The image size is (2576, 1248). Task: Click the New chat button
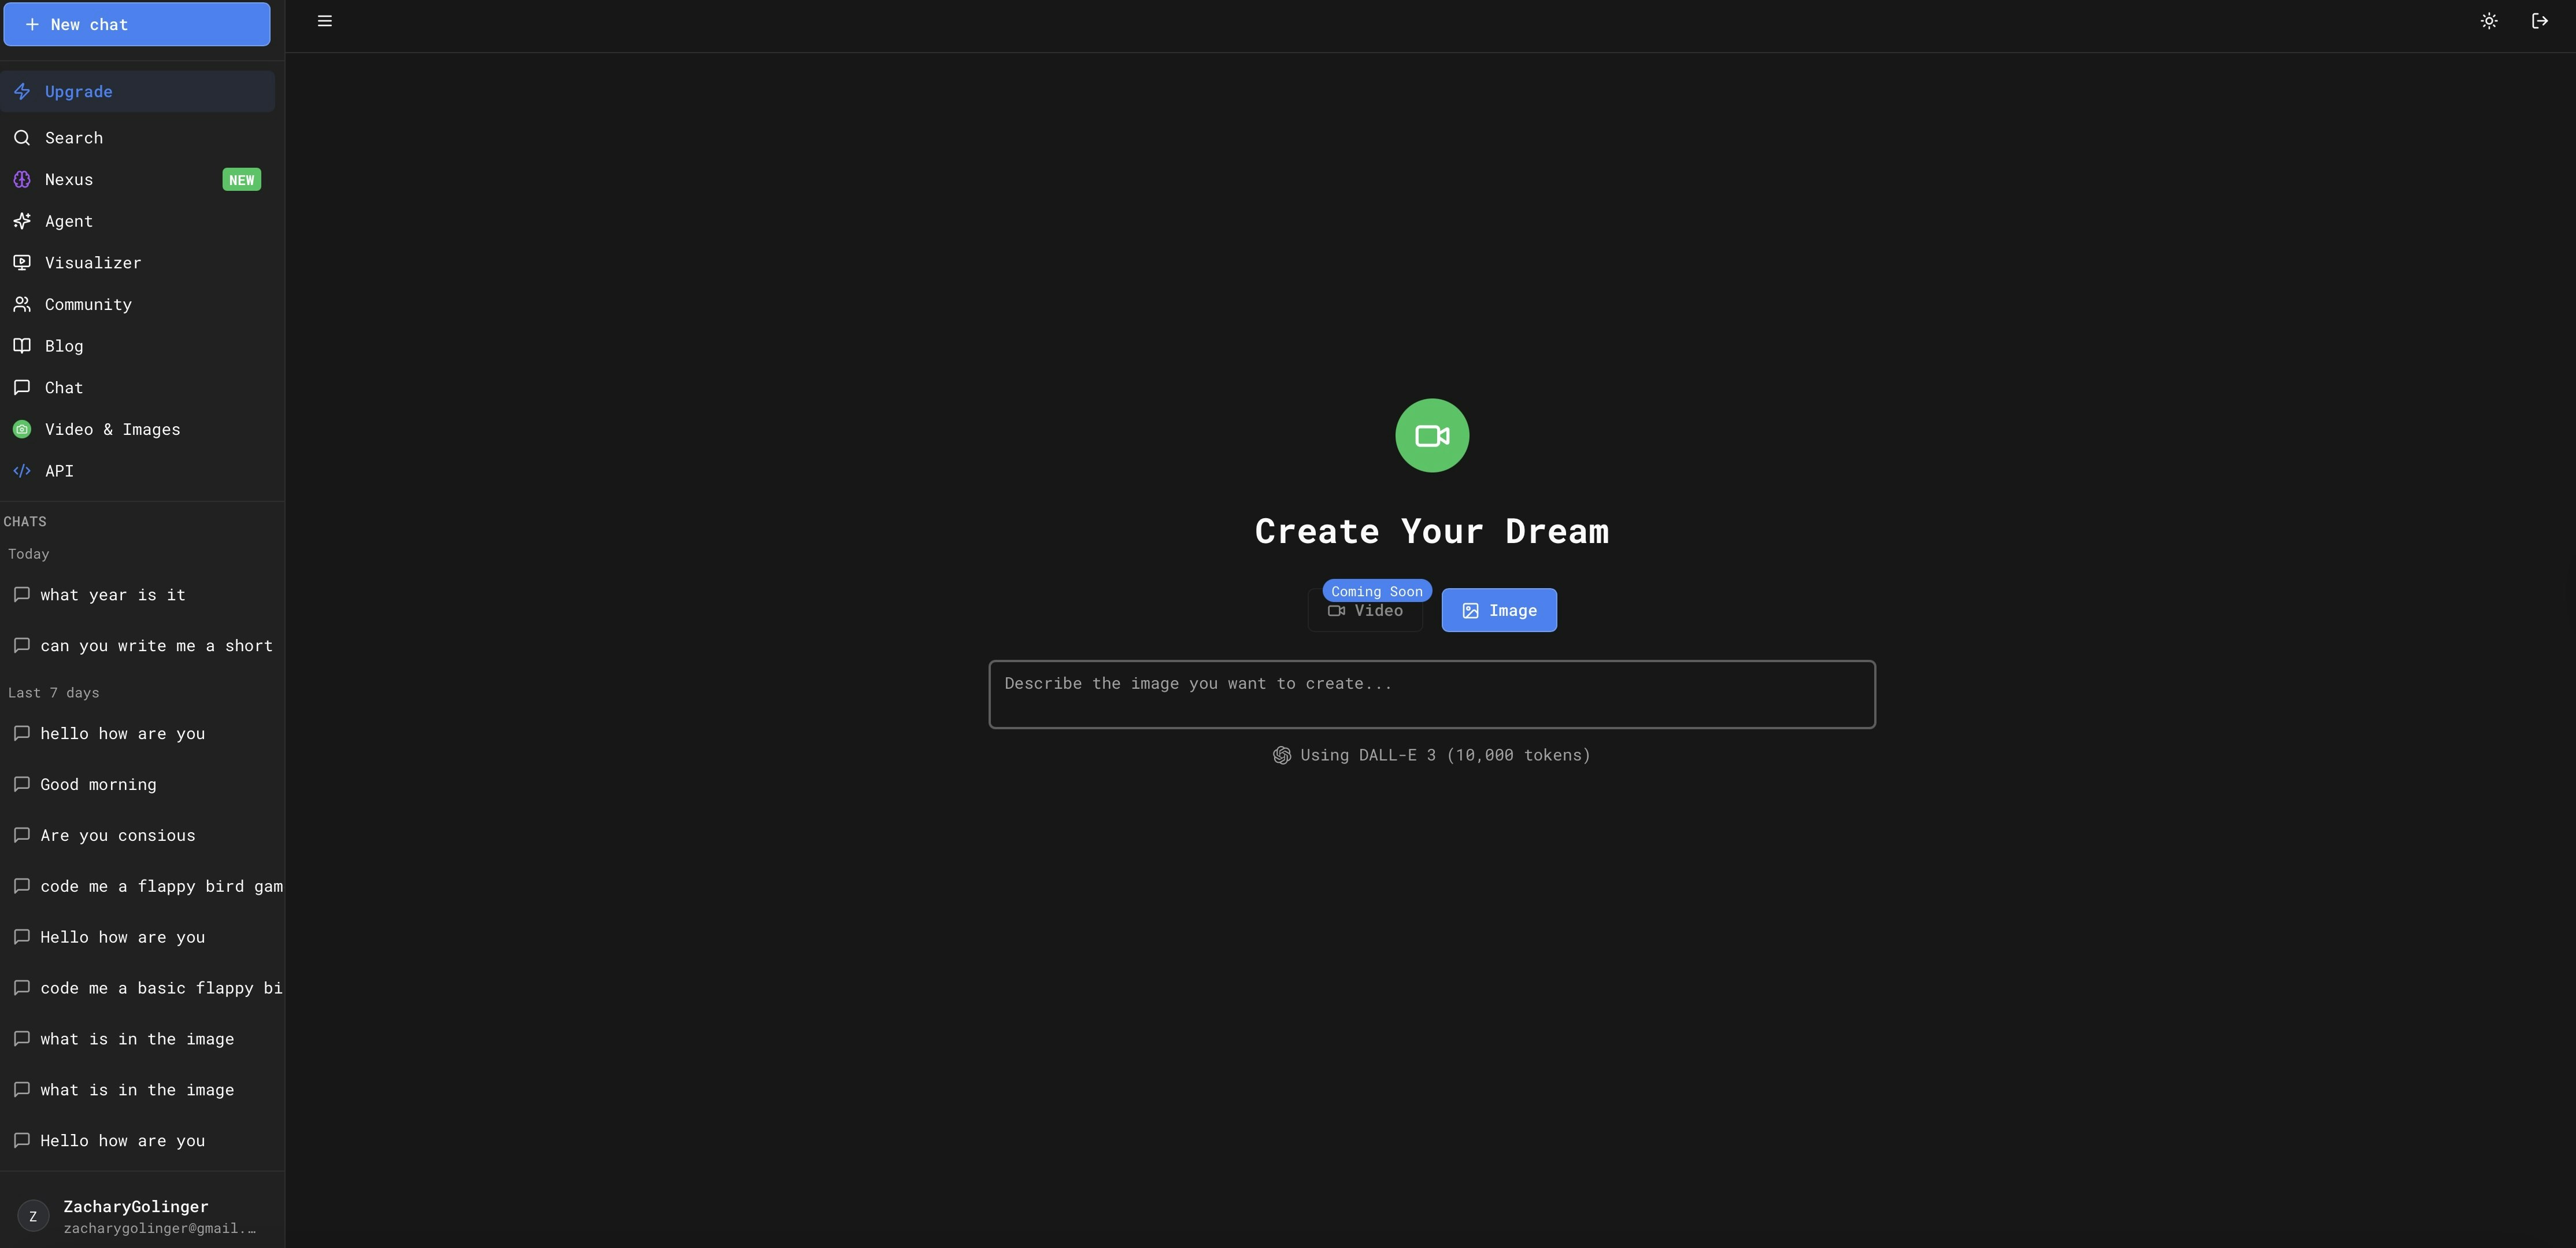pos(137,24)
